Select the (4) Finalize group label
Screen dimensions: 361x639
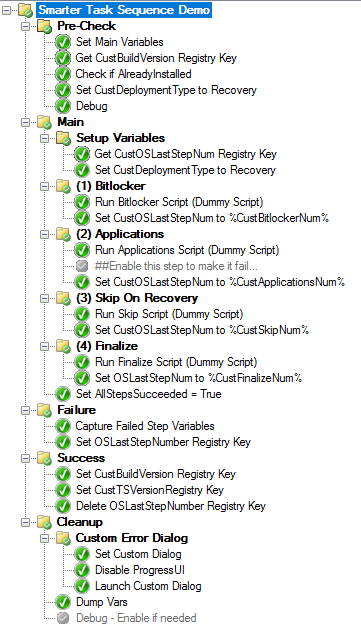tap(107, 346)
